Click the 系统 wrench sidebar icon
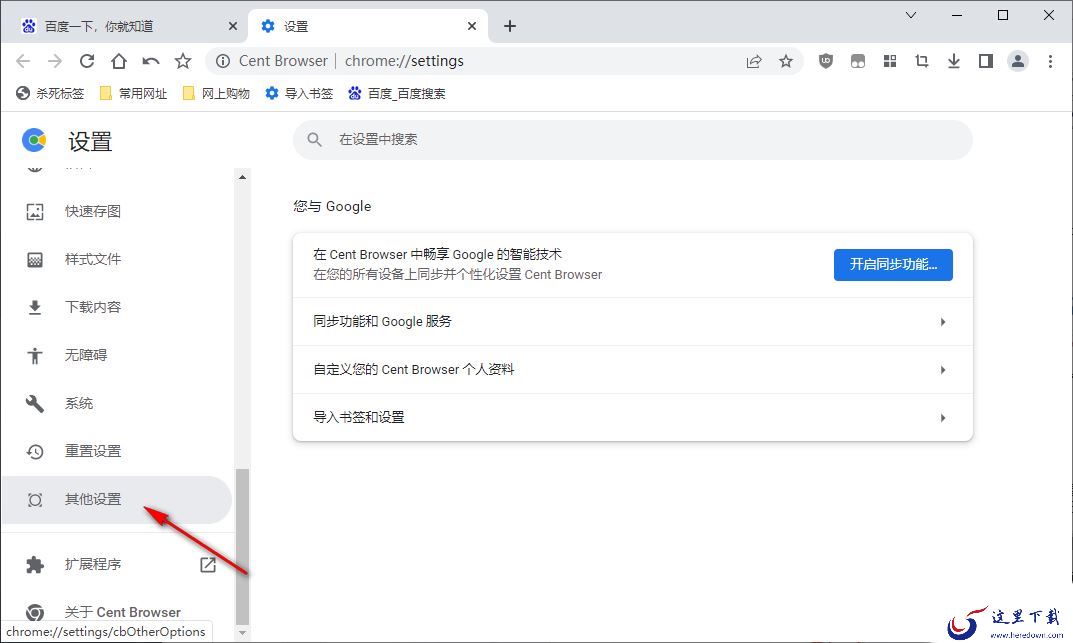 [x=35, y=404]
